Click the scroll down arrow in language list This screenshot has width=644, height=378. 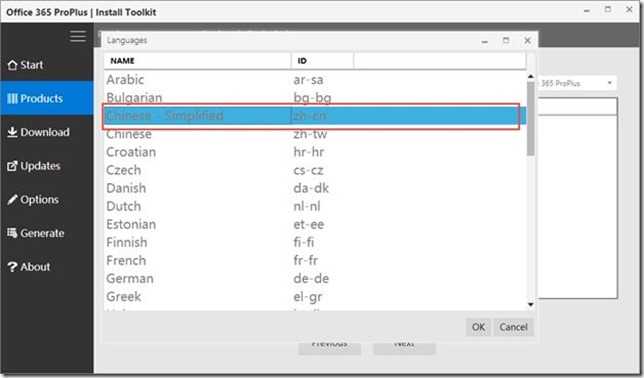[531, 304]
